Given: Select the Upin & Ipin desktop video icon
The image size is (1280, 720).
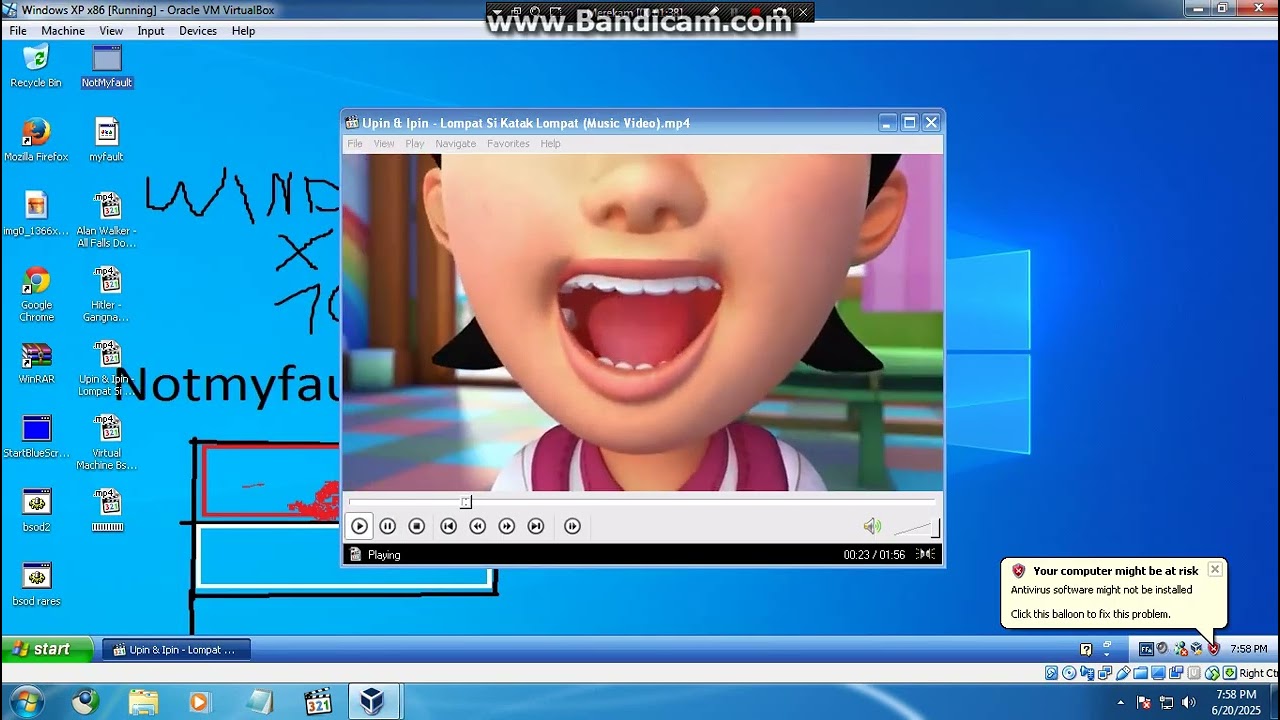Looking at the screenshot, I should [x=107, y=368].
